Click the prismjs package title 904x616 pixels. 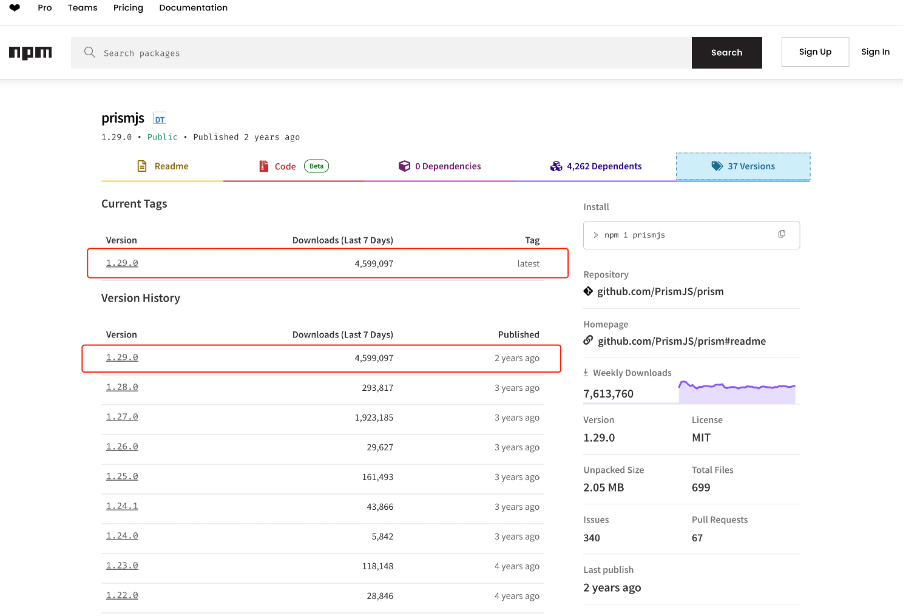click(123, 118)
